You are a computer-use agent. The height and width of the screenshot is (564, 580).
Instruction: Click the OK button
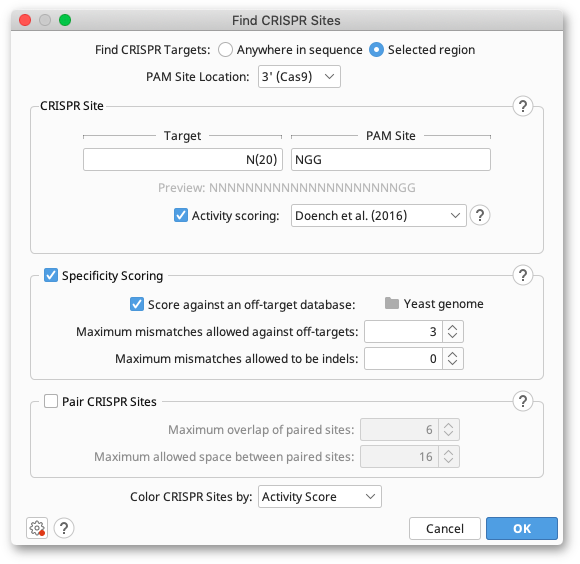coord(522,528)
